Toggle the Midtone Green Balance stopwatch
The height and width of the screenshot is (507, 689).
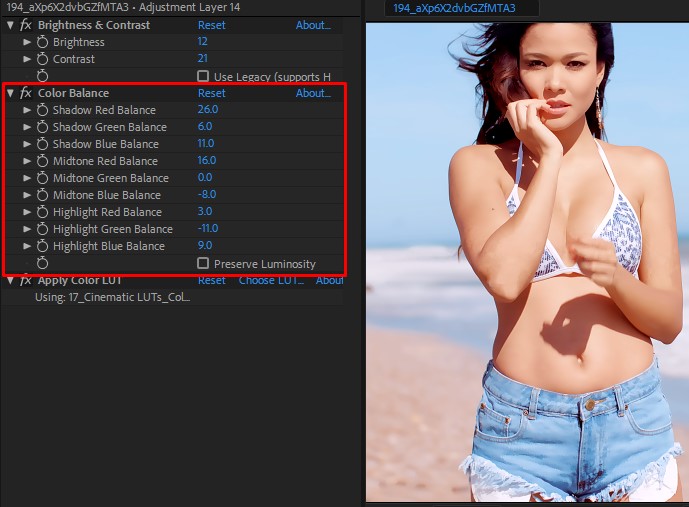click(42, 178)
